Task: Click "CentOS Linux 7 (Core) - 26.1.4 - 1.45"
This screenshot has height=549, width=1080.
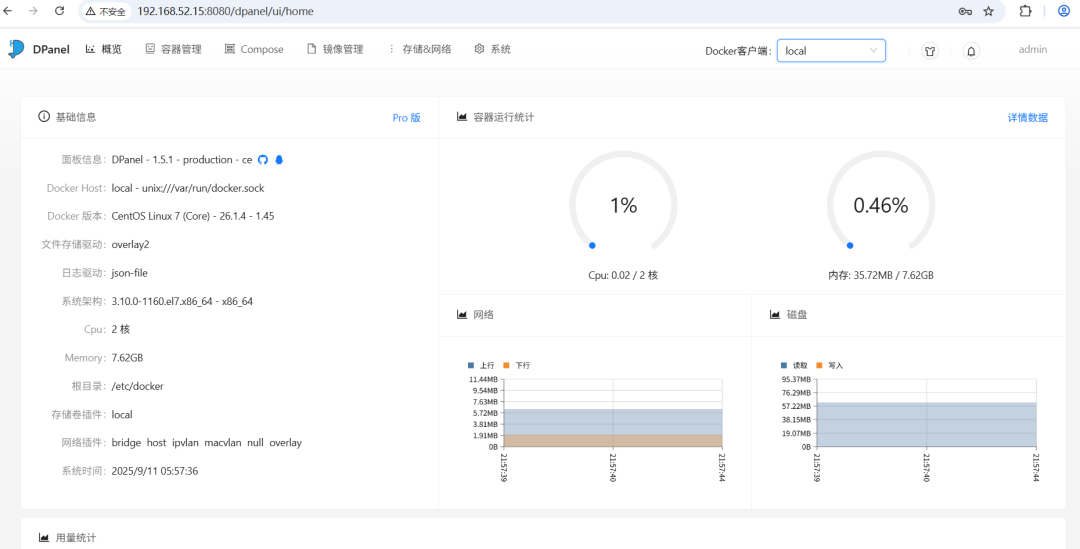Action: coord(193,216)
